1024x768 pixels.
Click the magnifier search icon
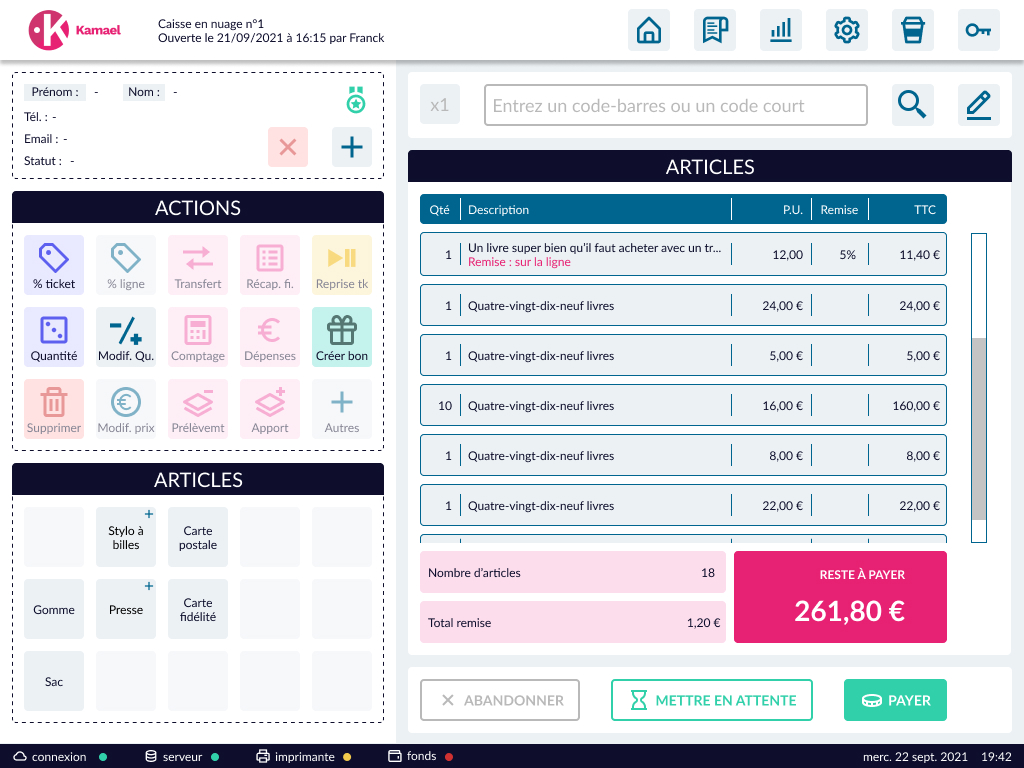click(912, 105)
